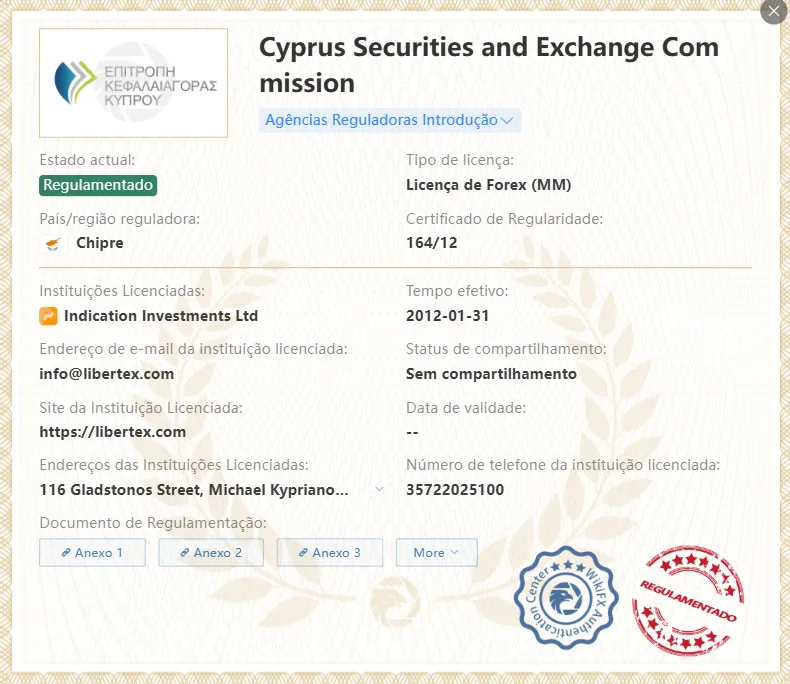Click the Regulamentado status badge

[98, 185]
